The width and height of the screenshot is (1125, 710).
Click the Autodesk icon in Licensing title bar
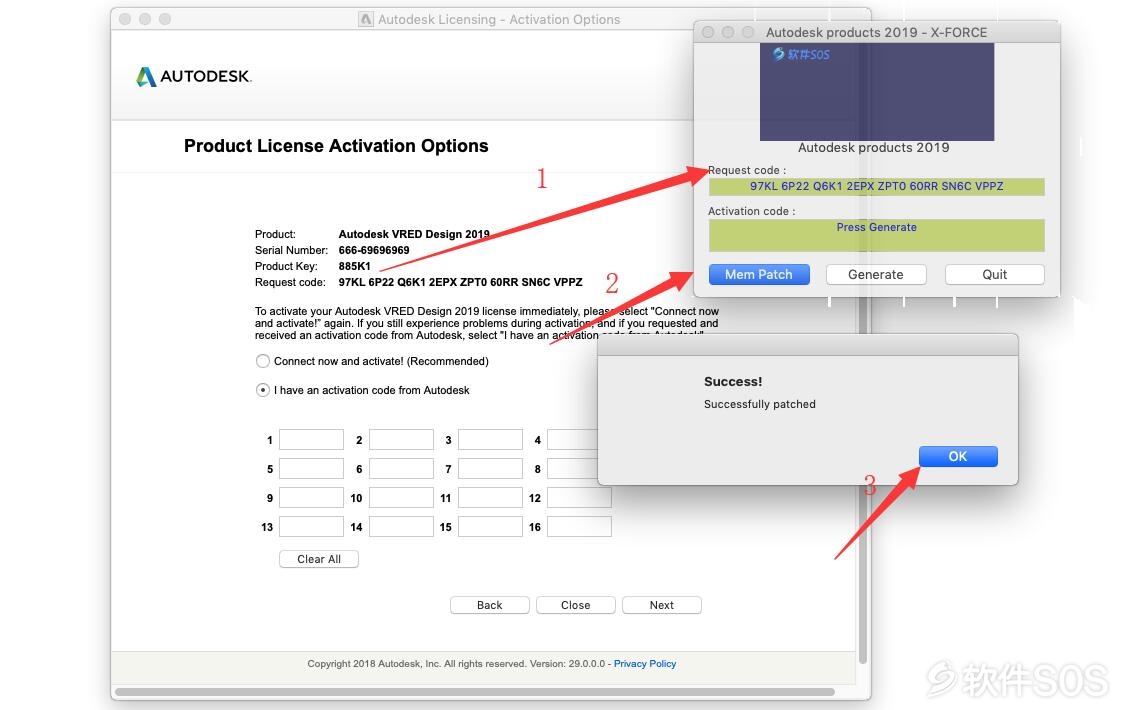click(366, 19)
